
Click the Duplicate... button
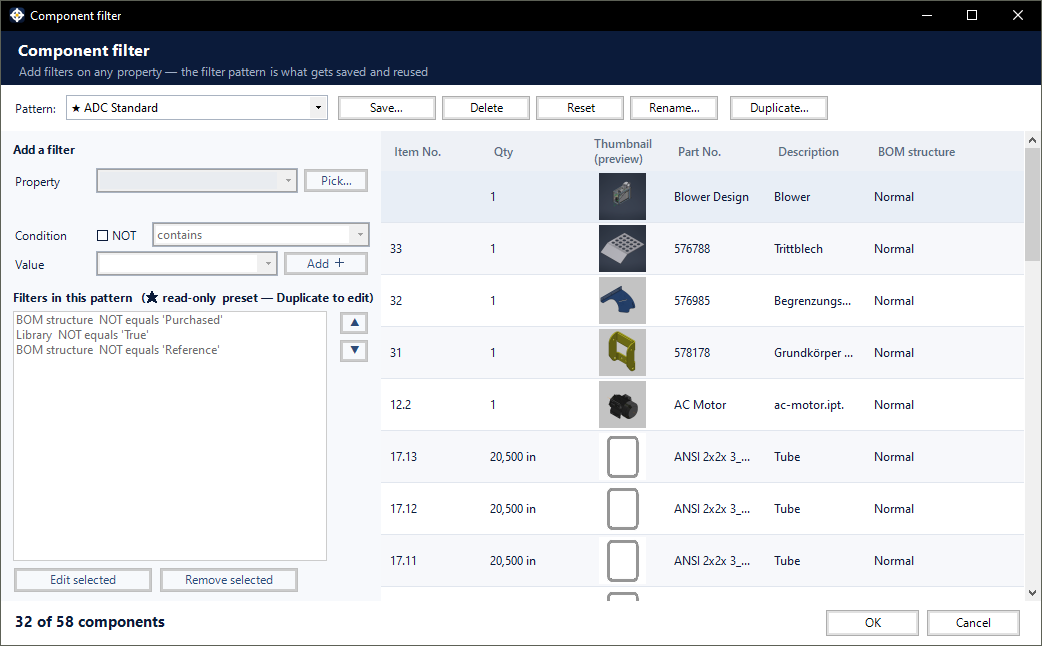[779, 108]
